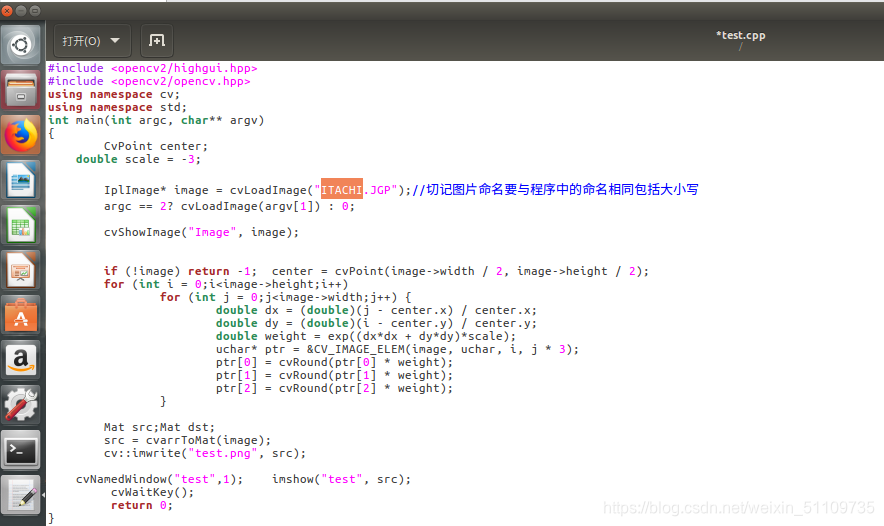
Task: Open LibreOffice Calc from the dock
Action: (x=21, y=225)
